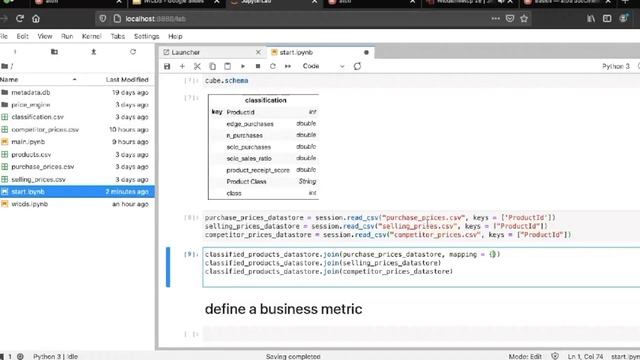Cut the selected cell with the scissors icon
Viewport: 640px width, 360px height.
[197, 66]
